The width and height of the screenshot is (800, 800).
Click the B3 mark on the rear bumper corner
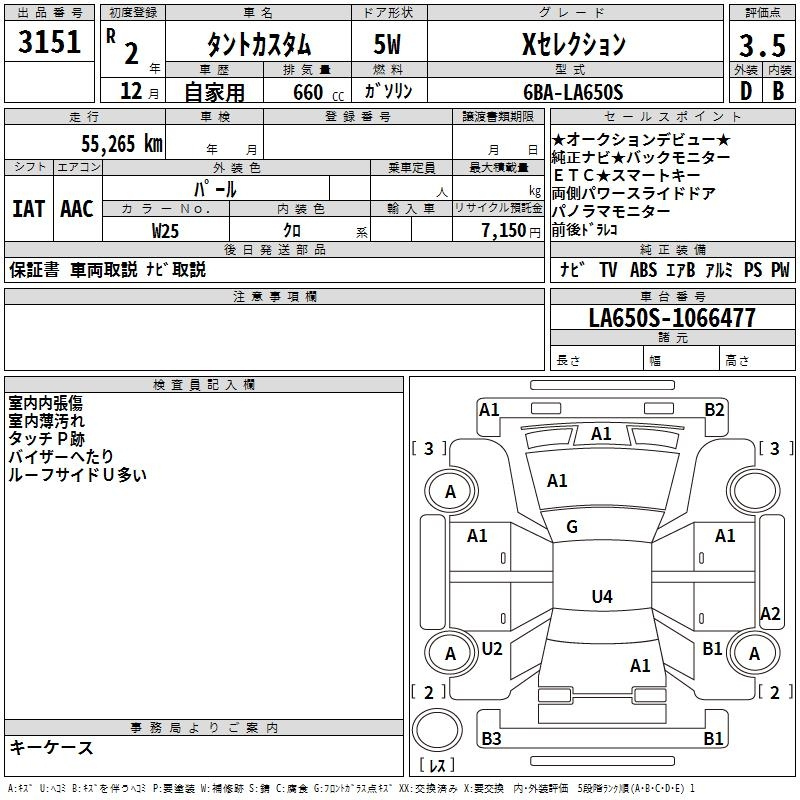491,739
